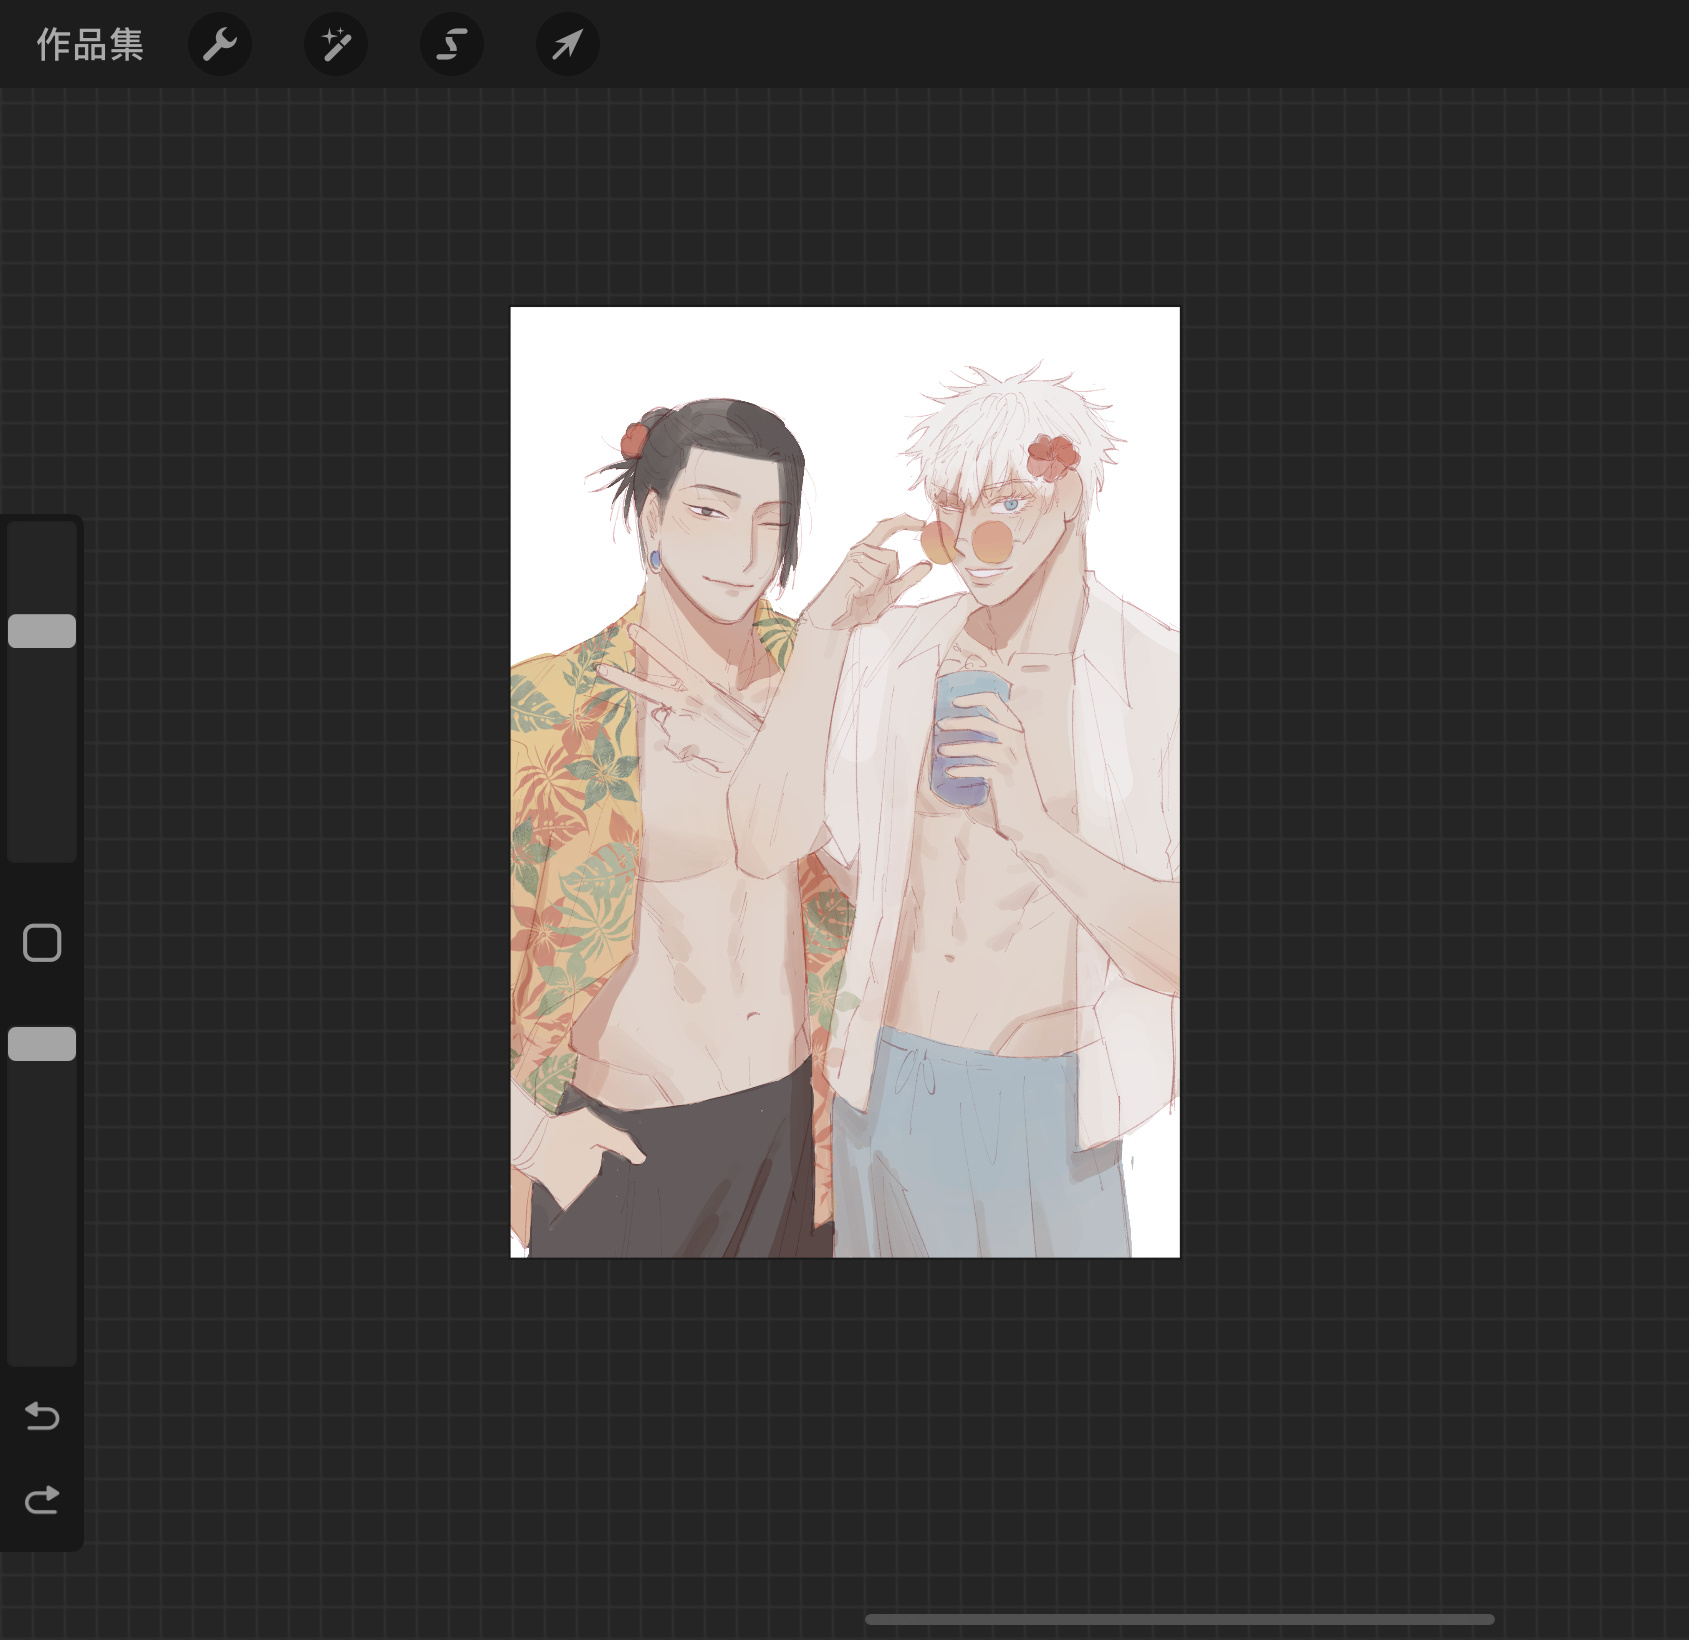Redo the last undone action

pyautogui.click(x=42, y=1499)
